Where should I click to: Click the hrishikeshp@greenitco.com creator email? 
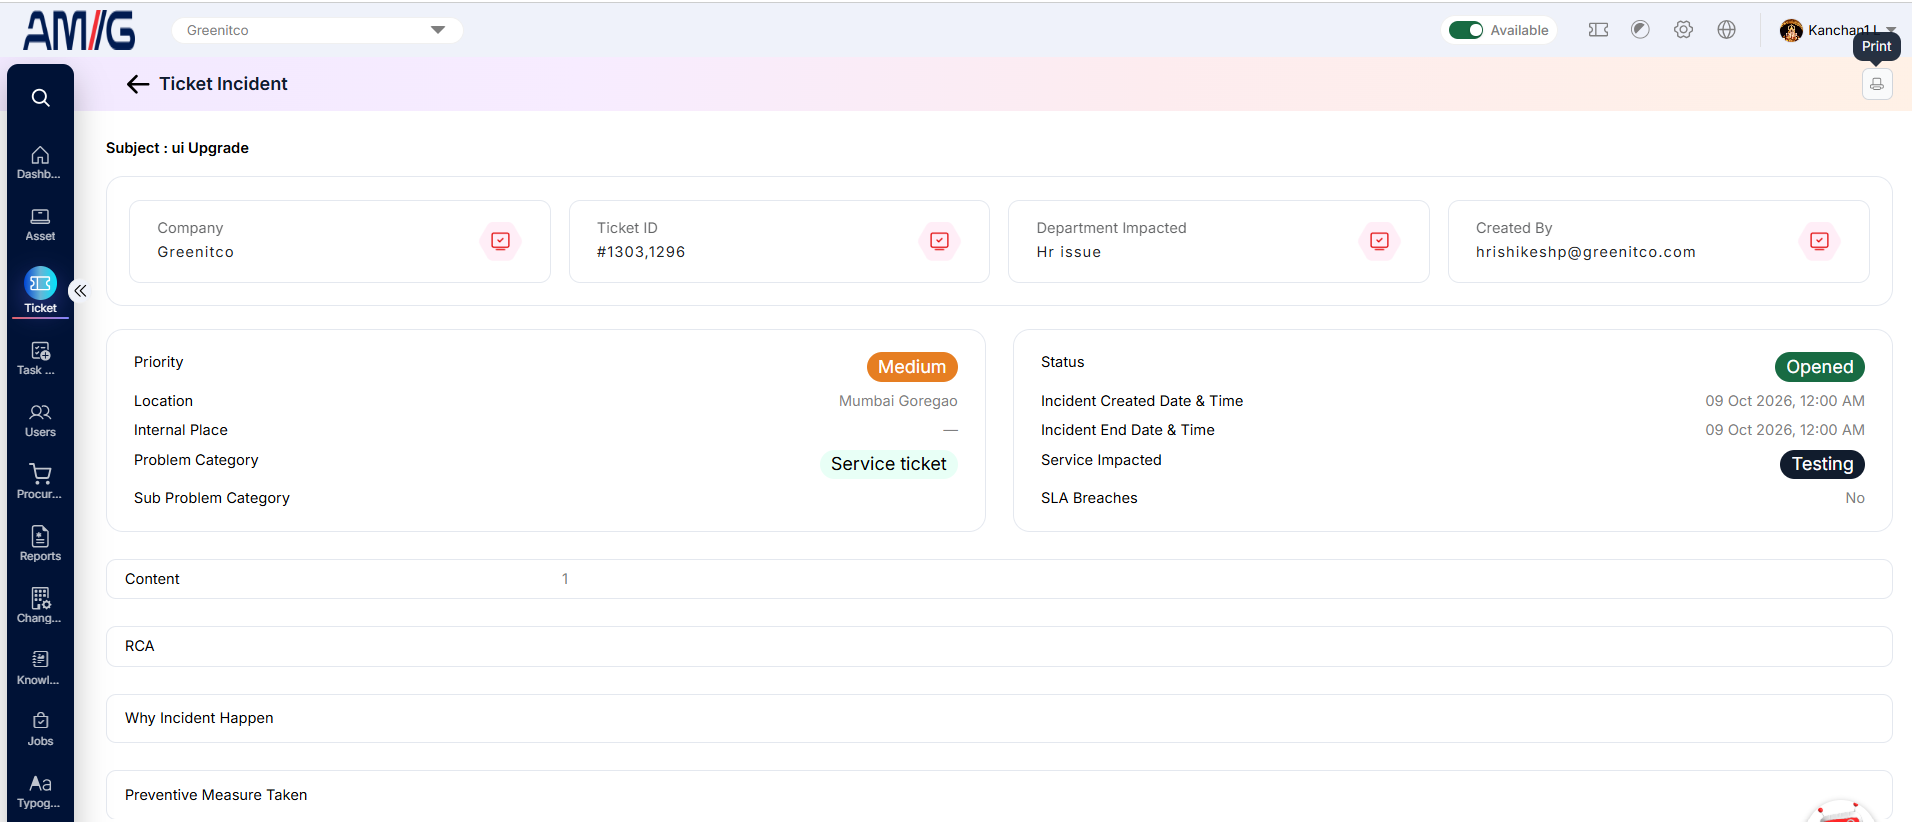click(x=1586, y=252)
